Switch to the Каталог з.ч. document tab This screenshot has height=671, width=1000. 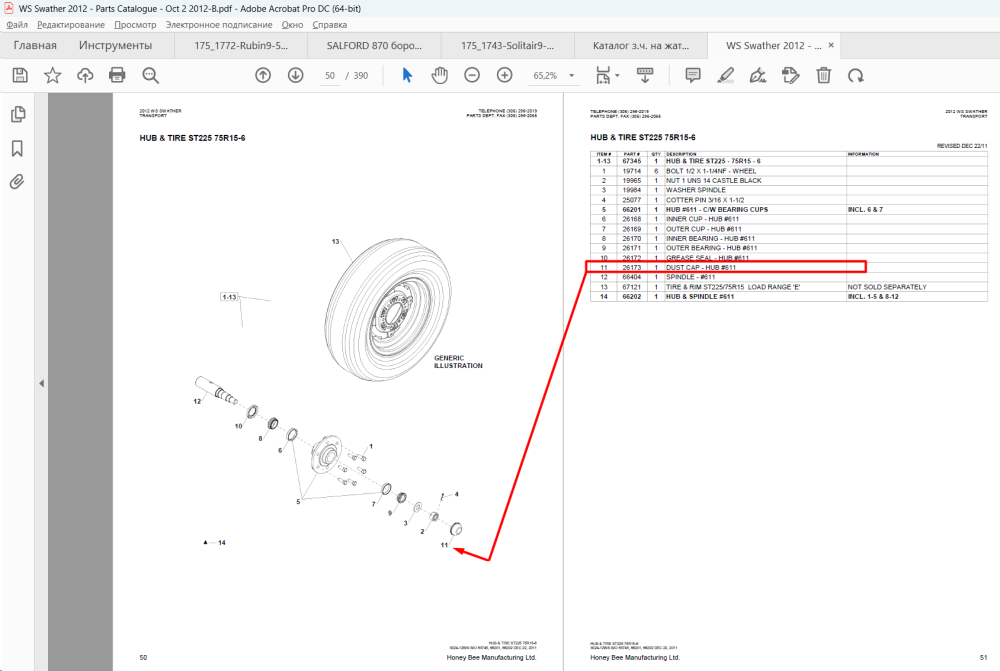point(641,45)
